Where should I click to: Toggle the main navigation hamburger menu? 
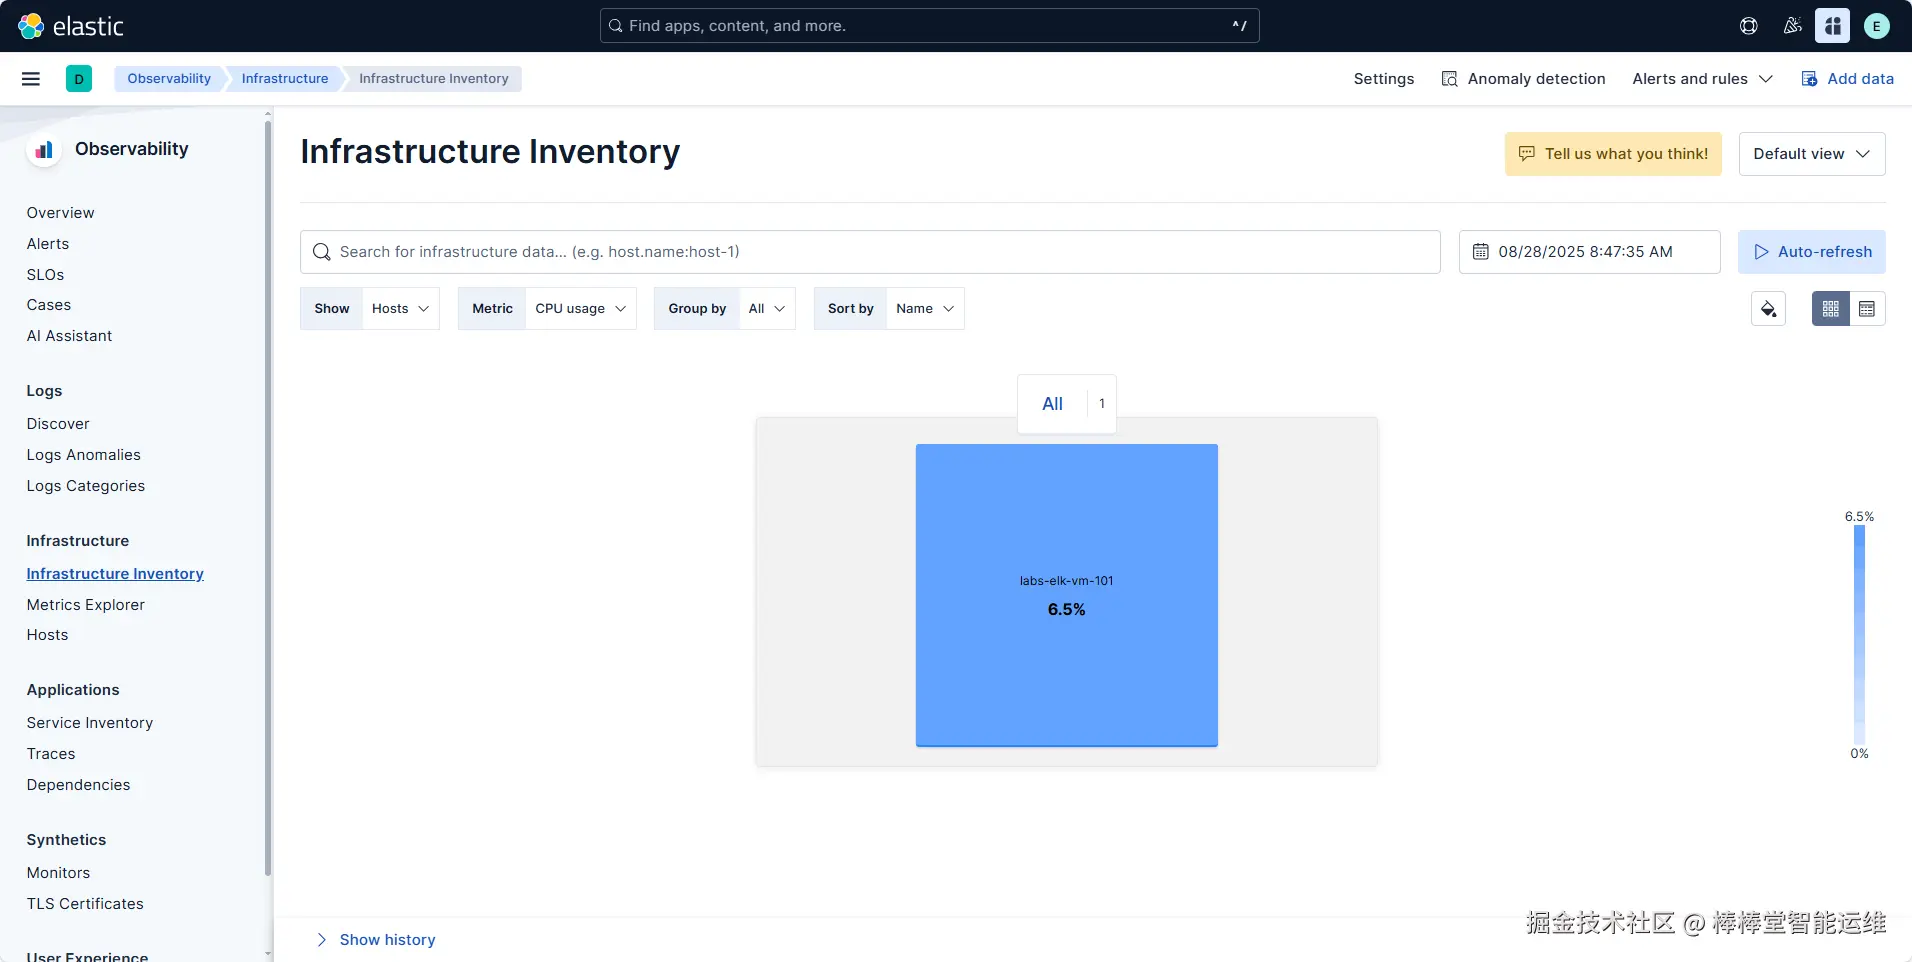point(31,79)
